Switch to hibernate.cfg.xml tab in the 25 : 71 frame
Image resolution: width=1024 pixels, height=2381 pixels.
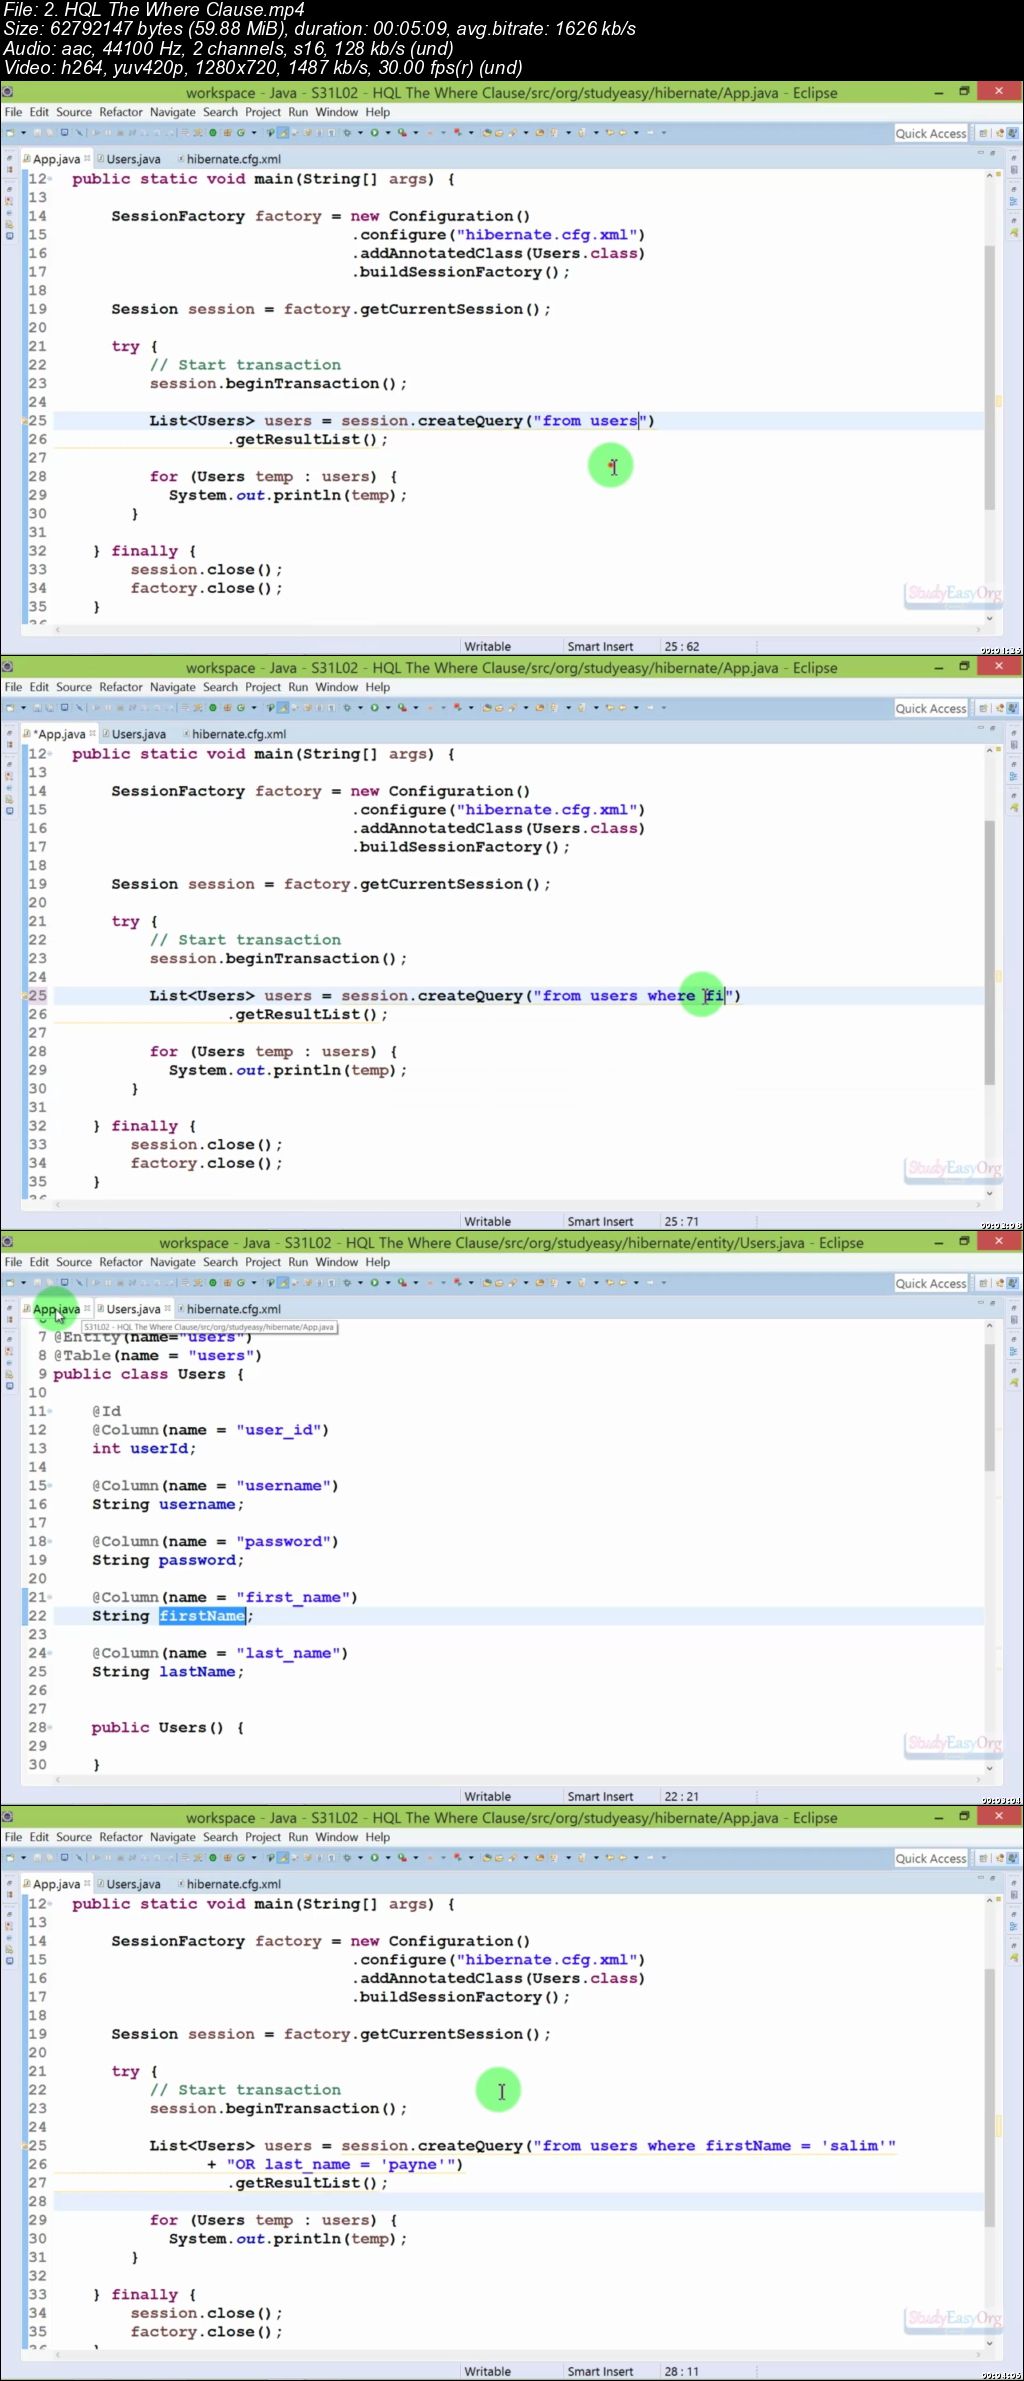tap(238, 734)
